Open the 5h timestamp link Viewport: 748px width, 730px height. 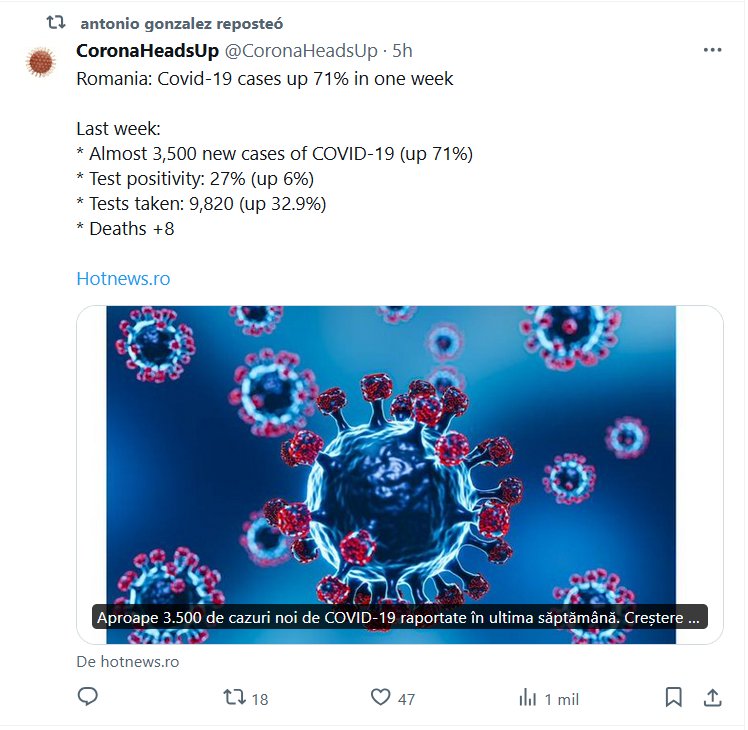(403, 51)
